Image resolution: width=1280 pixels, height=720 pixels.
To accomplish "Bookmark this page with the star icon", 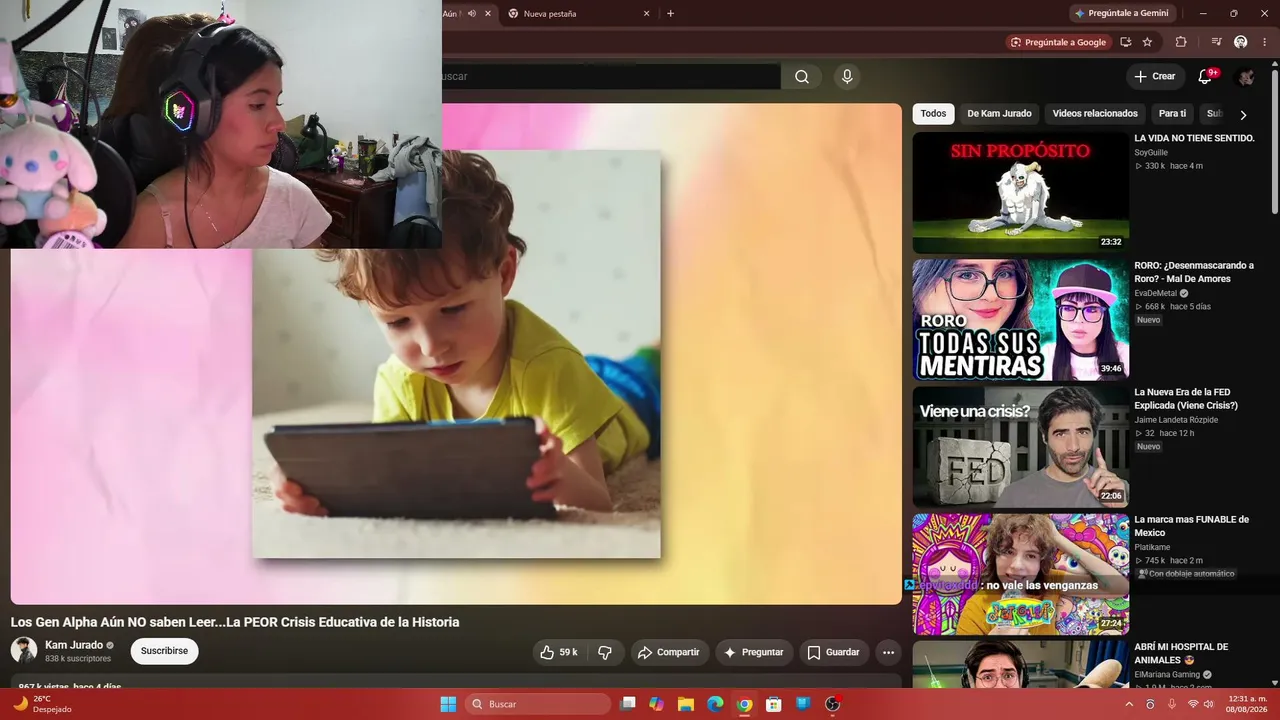I will [1147, 42].
